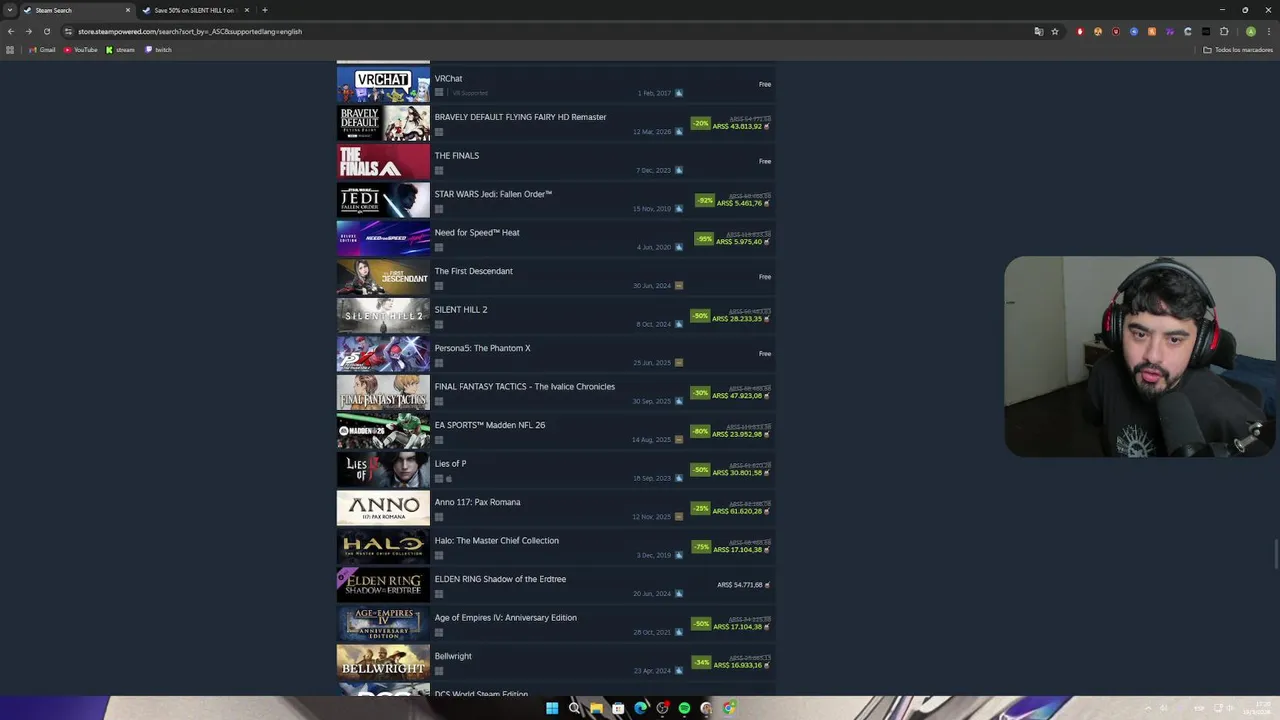
Task: Close the SILENT HILL f tab
Action: coord(246,10)
